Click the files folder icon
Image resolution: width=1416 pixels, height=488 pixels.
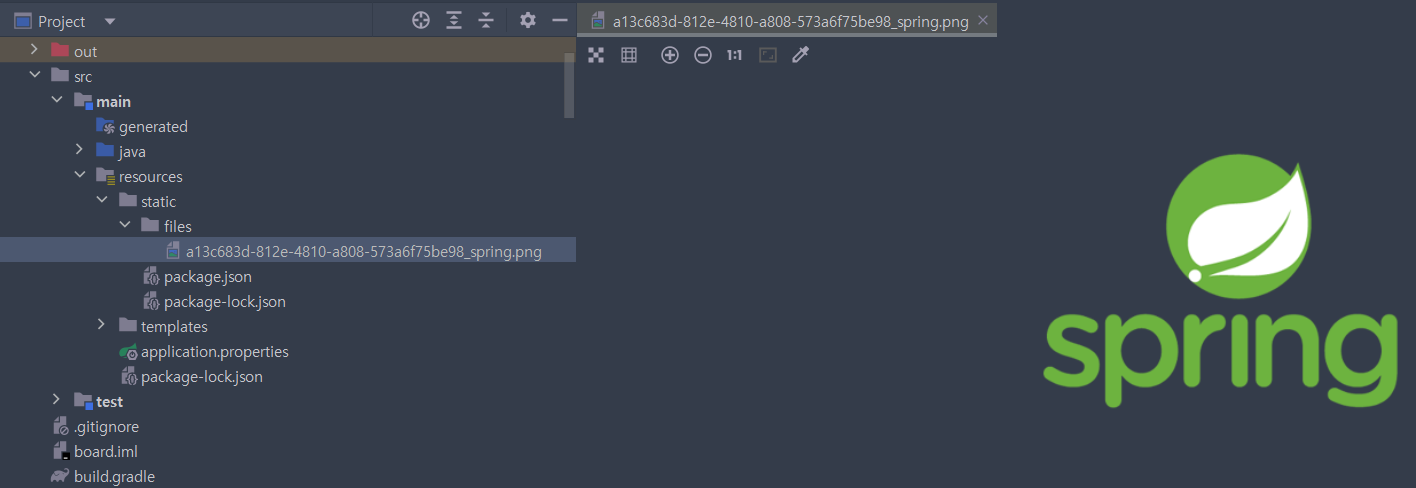[x=150, y=226]
